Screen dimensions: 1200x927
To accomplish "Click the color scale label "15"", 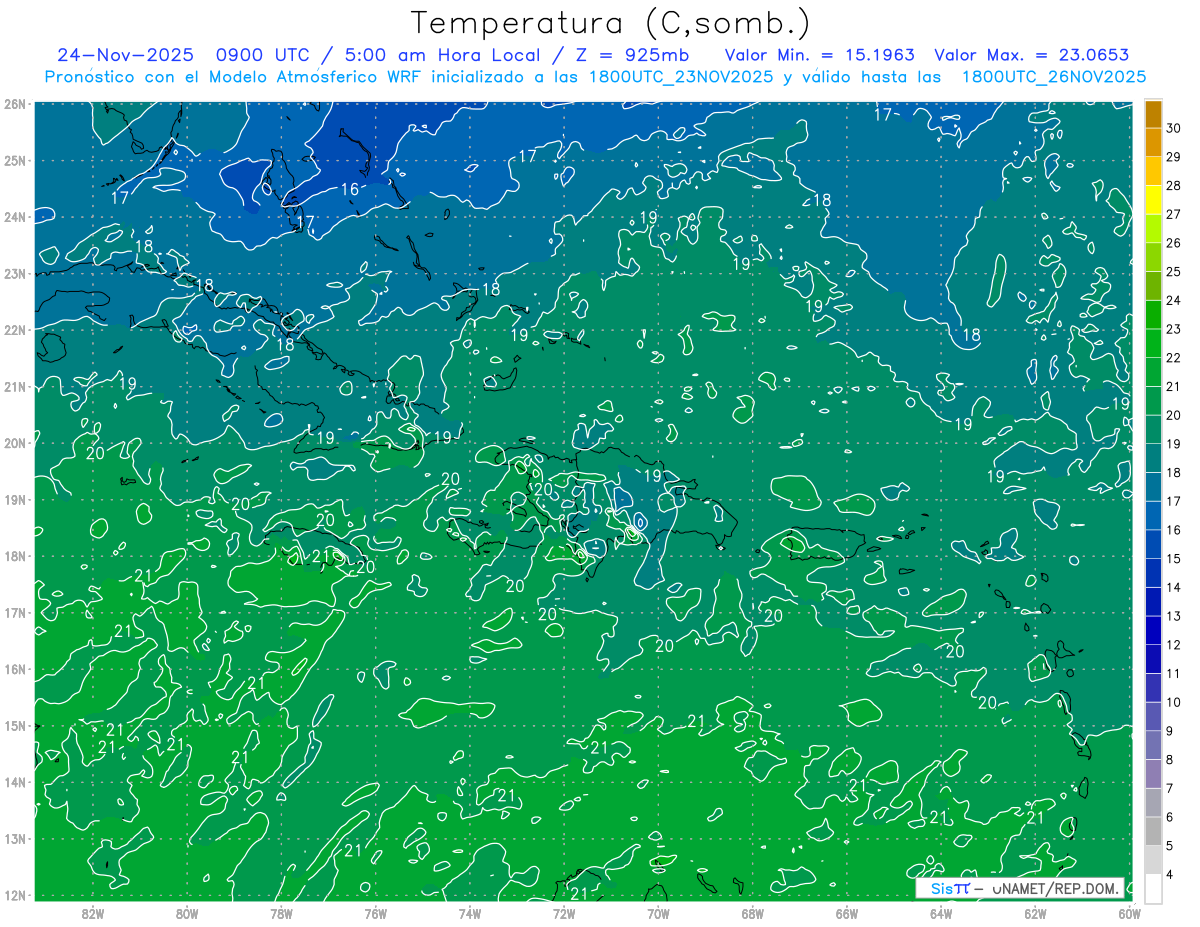I will 1173,559.
